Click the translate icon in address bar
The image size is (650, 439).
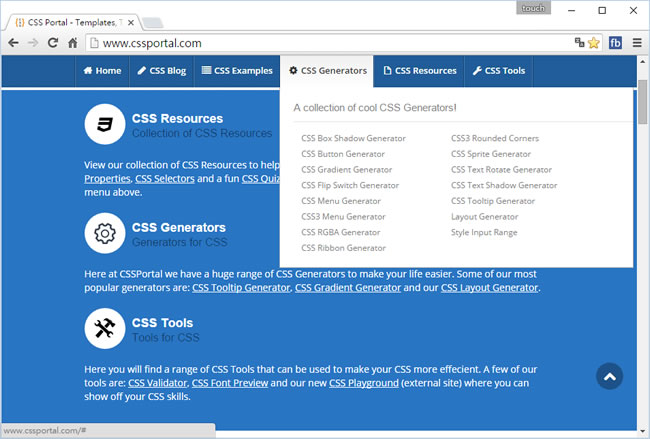(579, 43)
